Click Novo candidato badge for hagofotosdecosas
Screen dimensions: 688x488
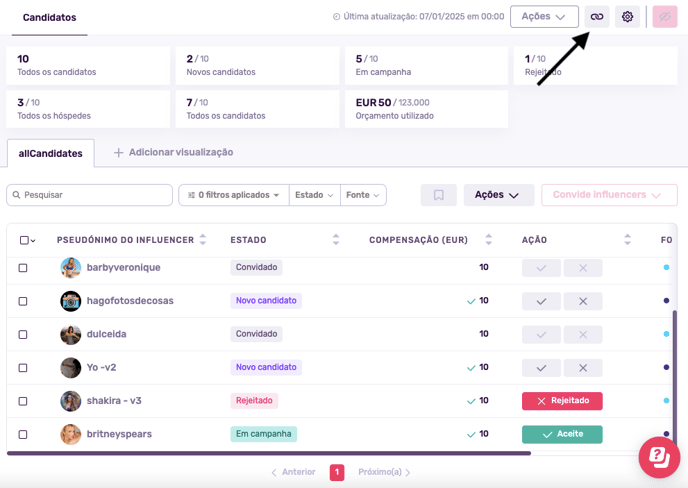pyautogui.click(x=266, y=301)
